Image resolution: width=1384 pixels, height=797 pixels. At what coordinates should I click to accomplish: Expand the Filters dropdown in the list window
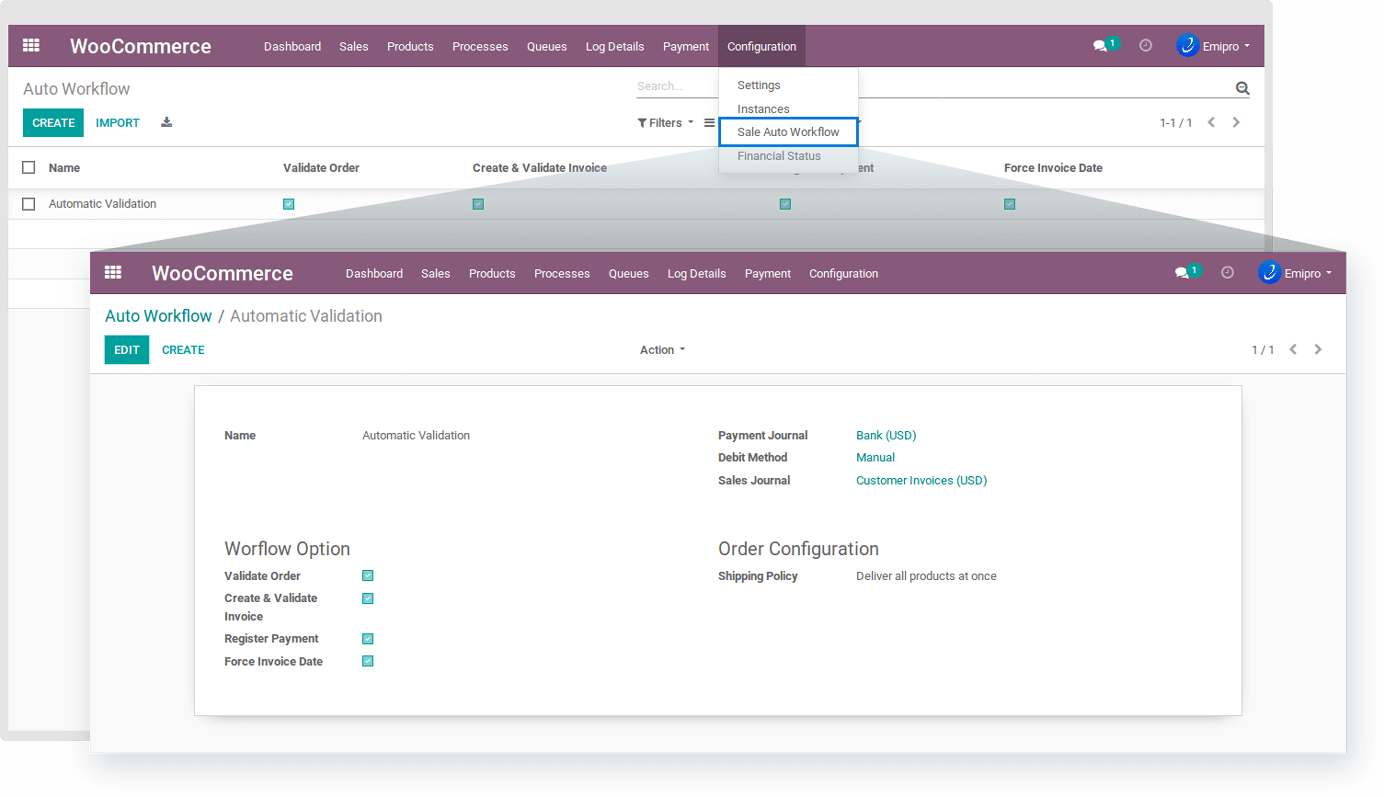click(666, 123)
